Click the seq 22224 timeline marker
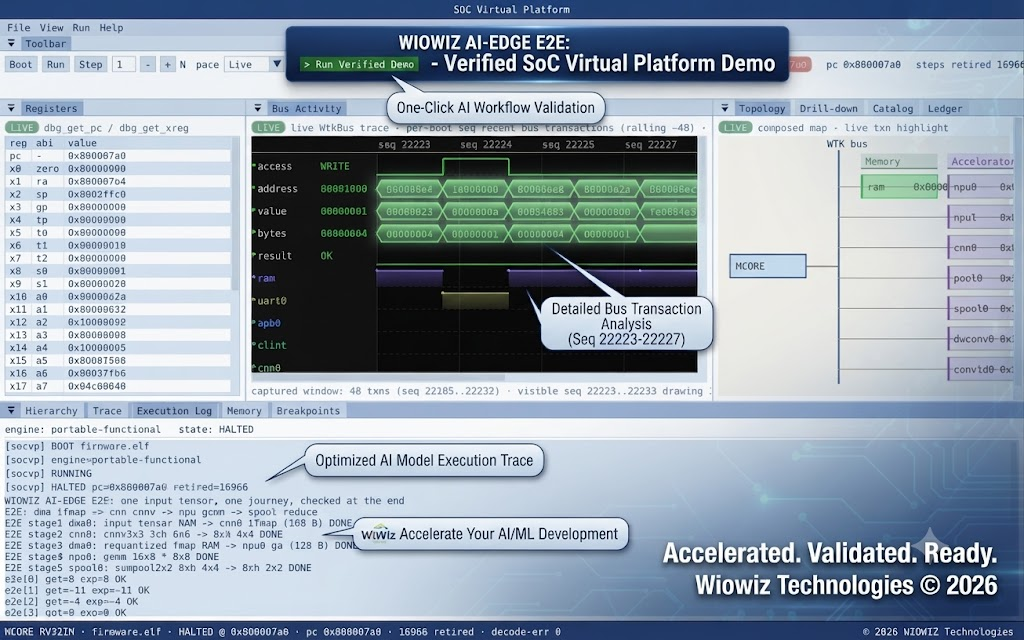 tap(486, 144)
